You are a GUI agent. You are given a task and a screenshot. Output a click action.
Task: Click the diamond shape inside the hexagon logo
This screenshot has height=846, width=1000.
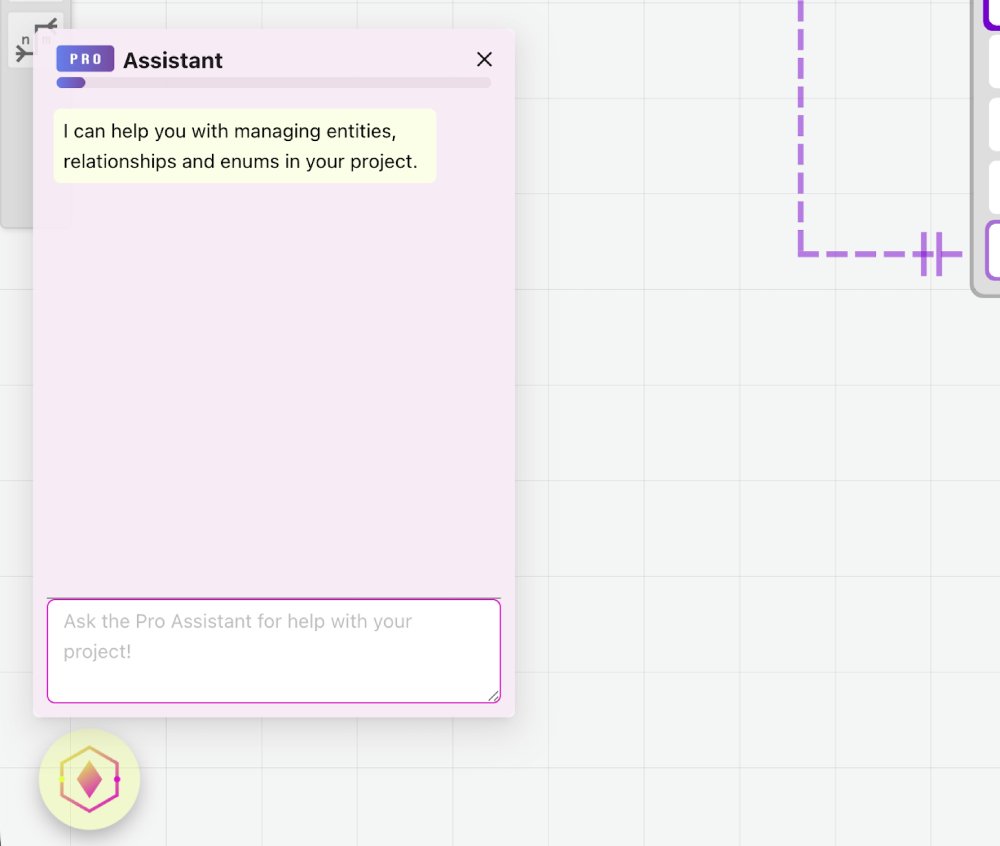tap(89, 778)
